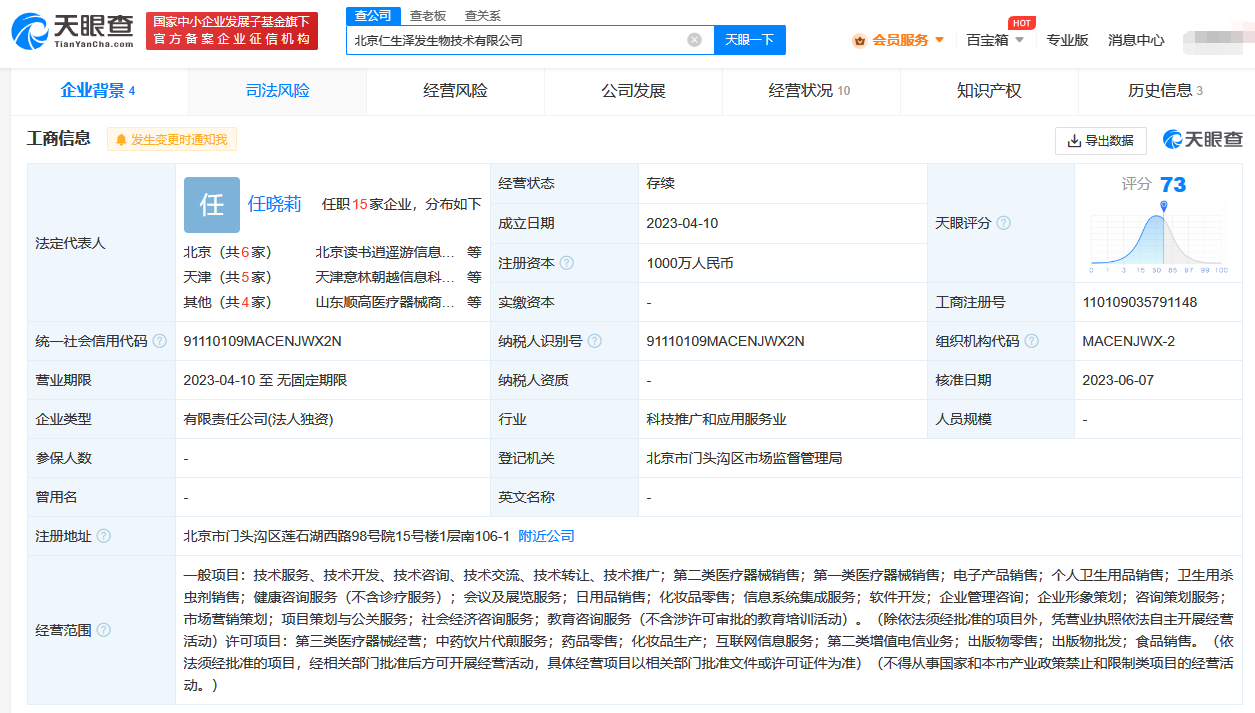
Task: Click the 工商信息 section heading
Action: pyautogui.click(x=59, y=139)
